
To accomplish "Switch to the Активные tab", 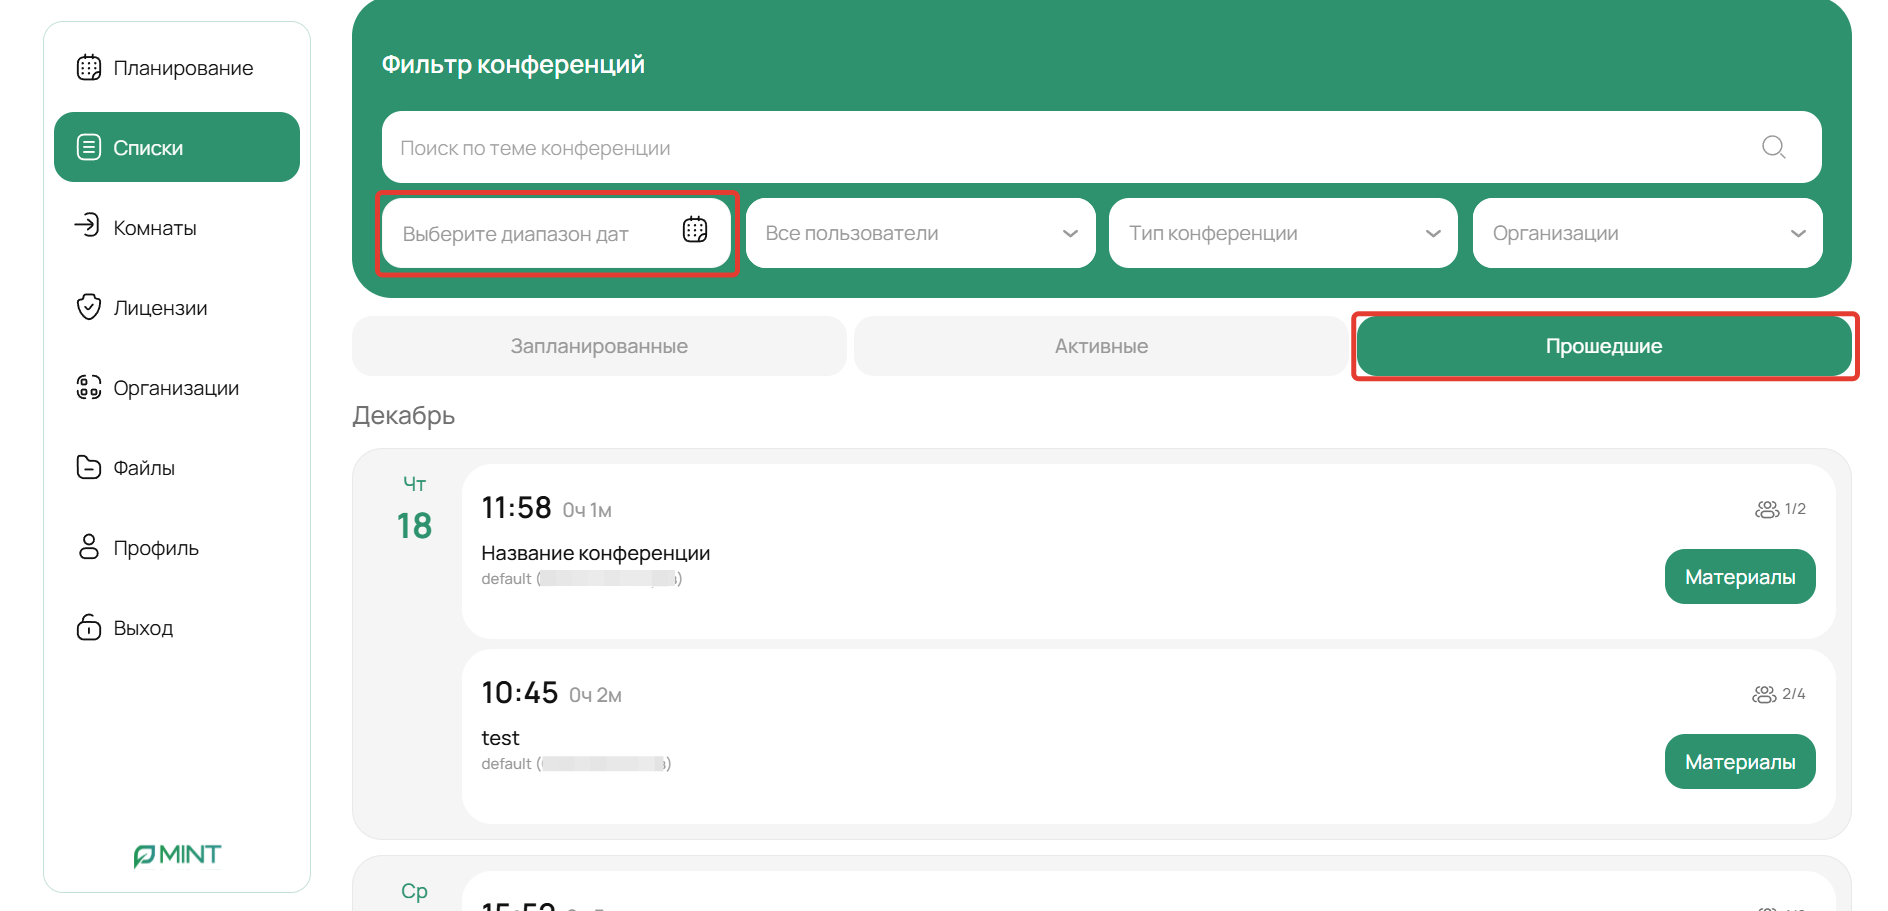I will (1101, 346).
